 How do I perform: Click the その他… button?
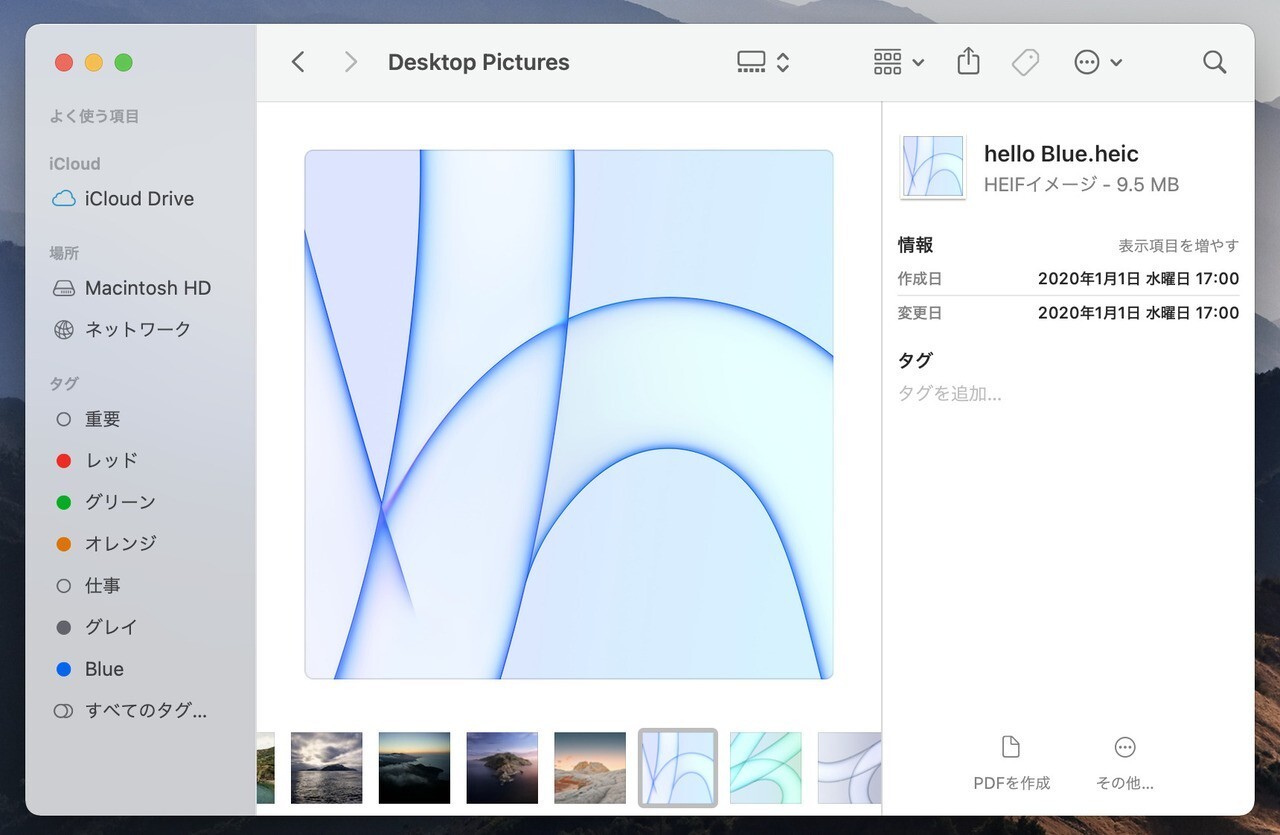1125,764
